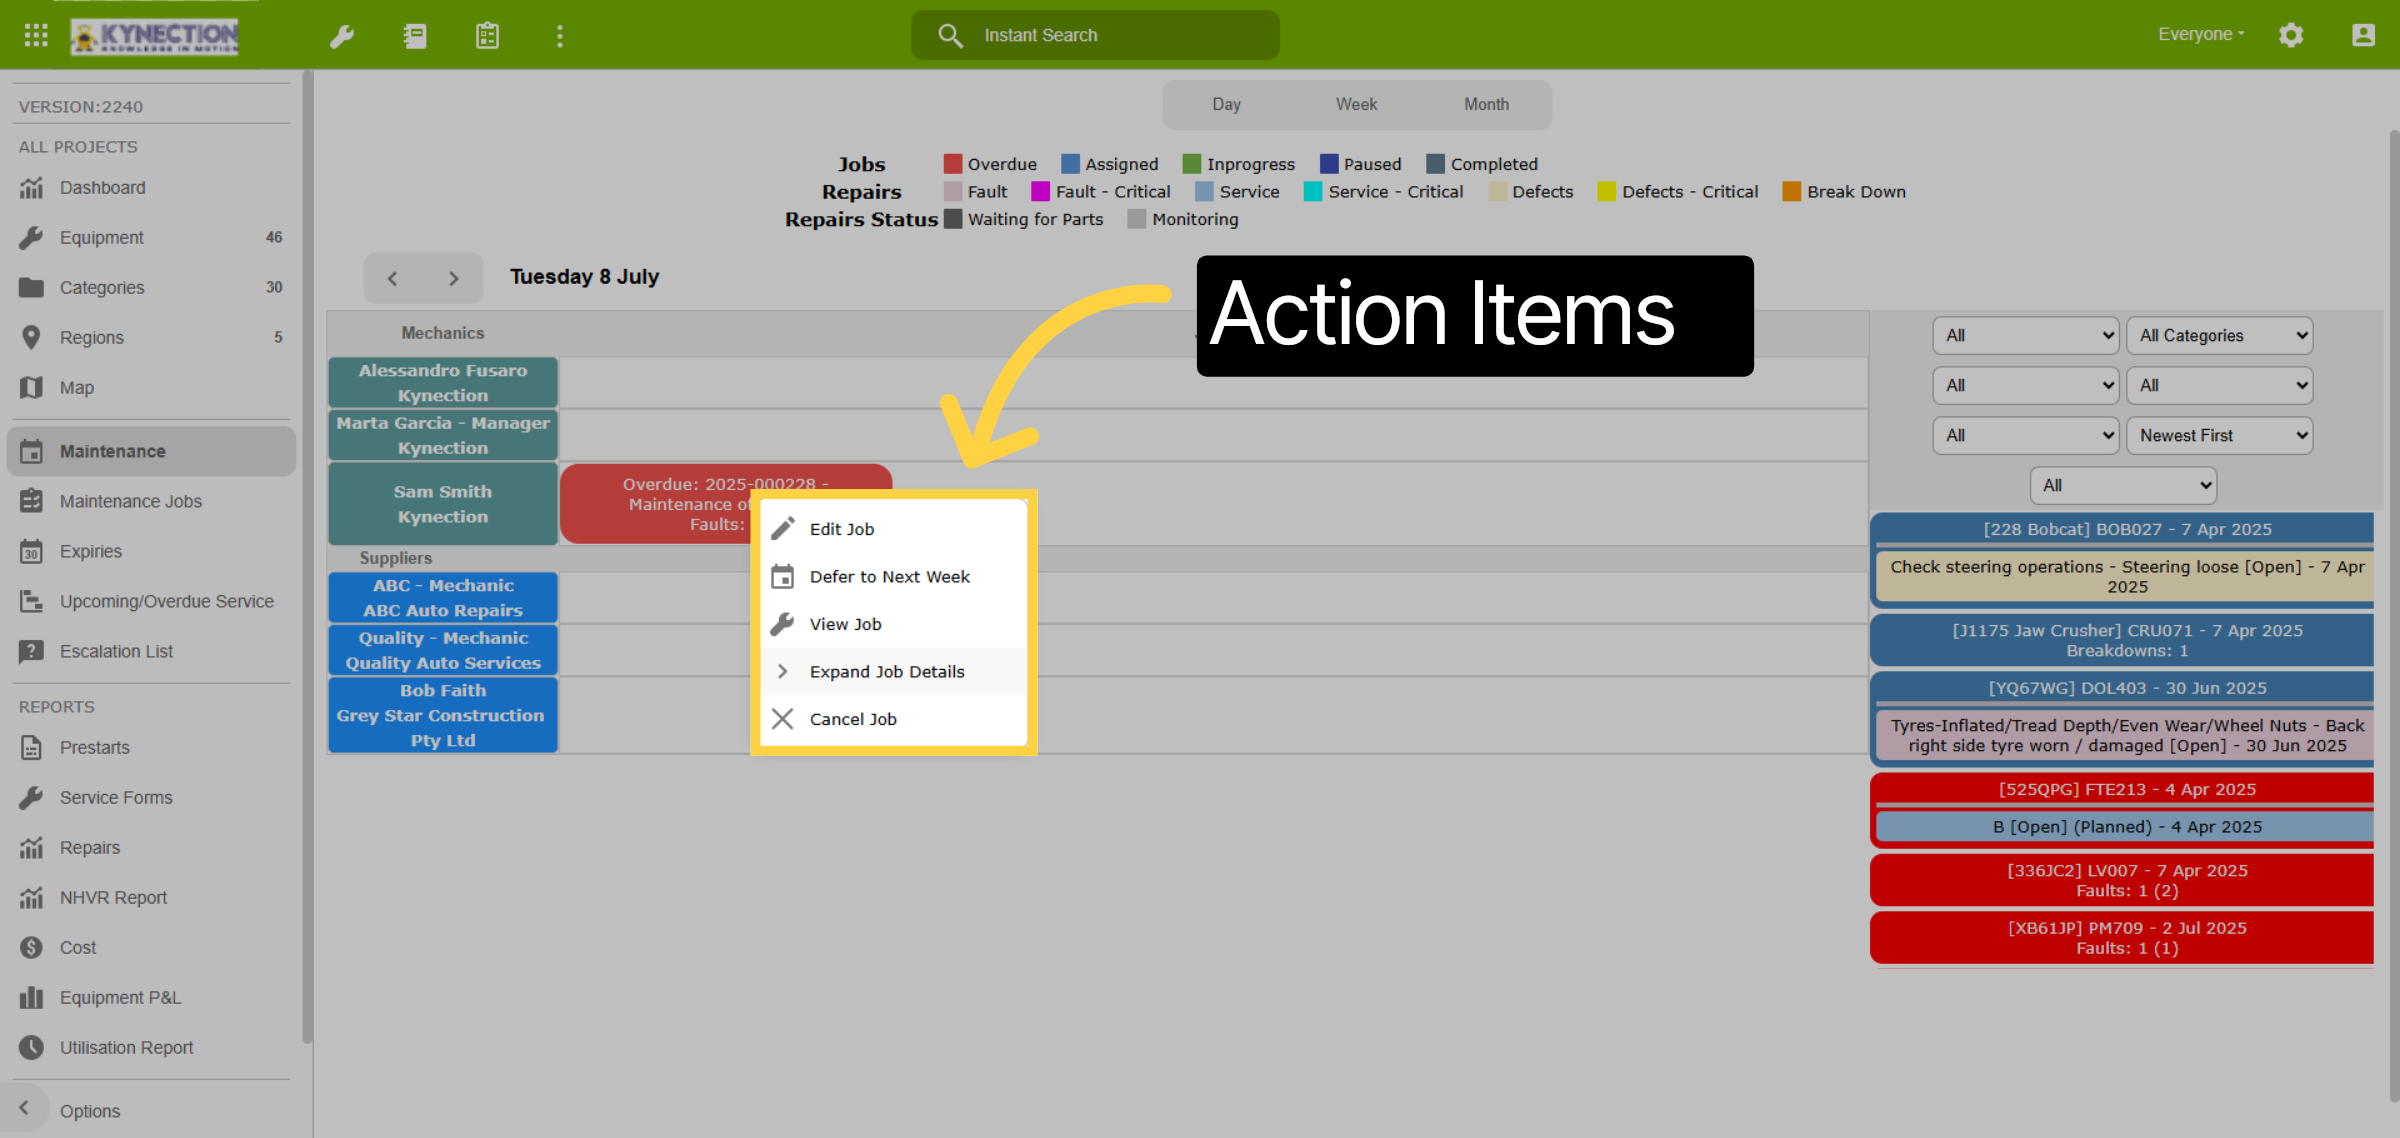
Task: Click the Fault - Critical magenta swatch
Action: click(1040, 191)
